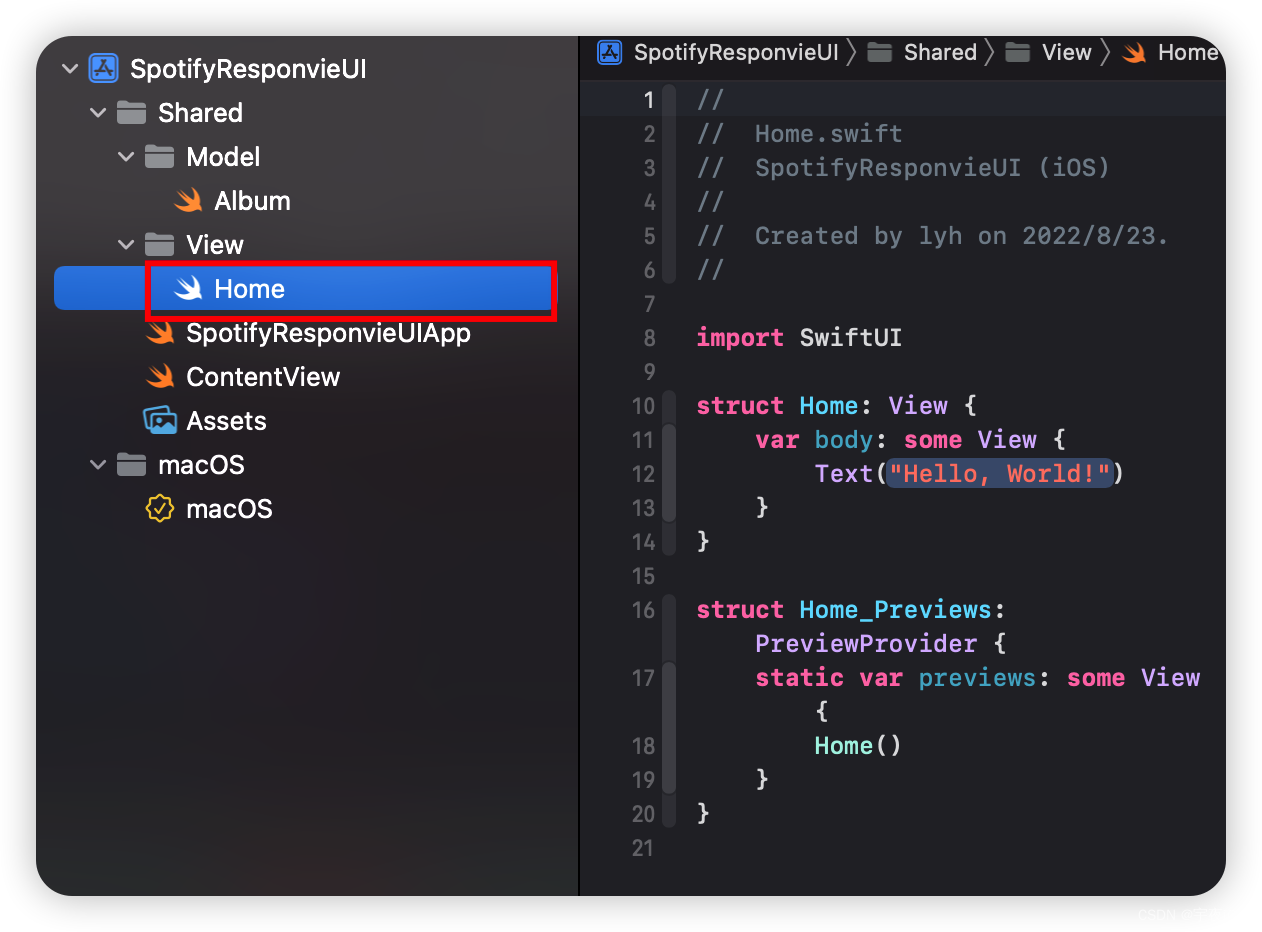Click the macOS entitlements badge icon

[x=160, y=508]
